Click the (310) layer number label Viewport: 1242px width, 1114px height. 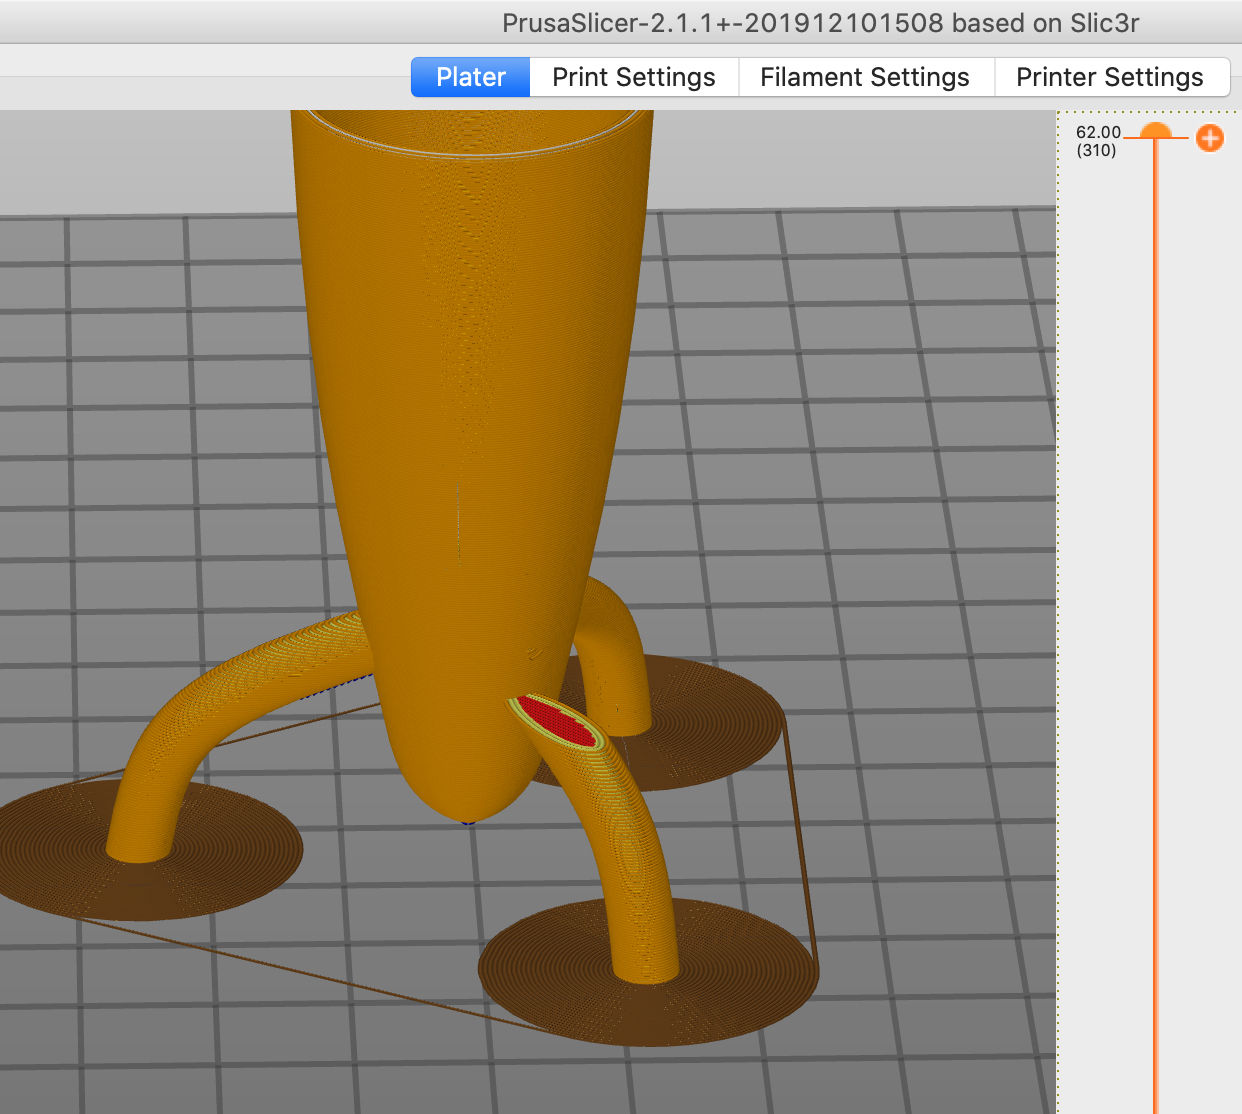click(x=1096, y=150)
